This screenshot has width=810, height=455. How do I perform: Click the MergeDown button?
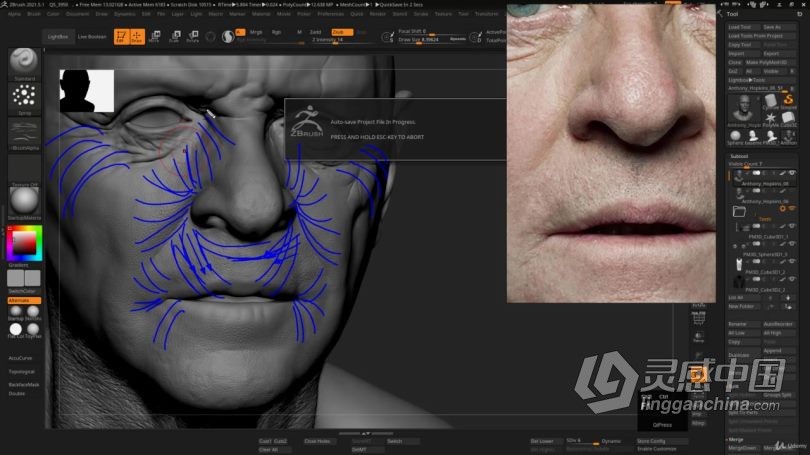[x=742, y=448]
